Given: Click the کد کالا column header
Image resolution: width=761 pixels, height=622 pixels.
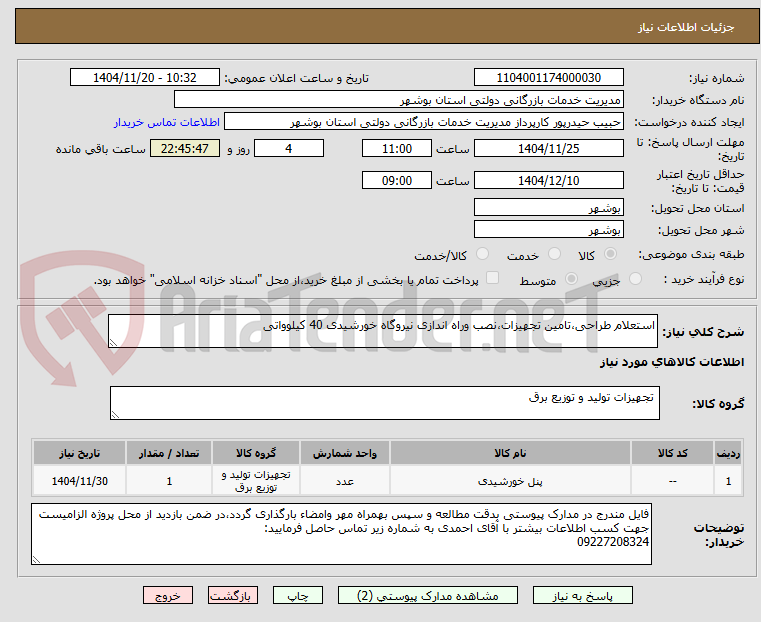Looking at the screenshot, I should coord(672,453).
